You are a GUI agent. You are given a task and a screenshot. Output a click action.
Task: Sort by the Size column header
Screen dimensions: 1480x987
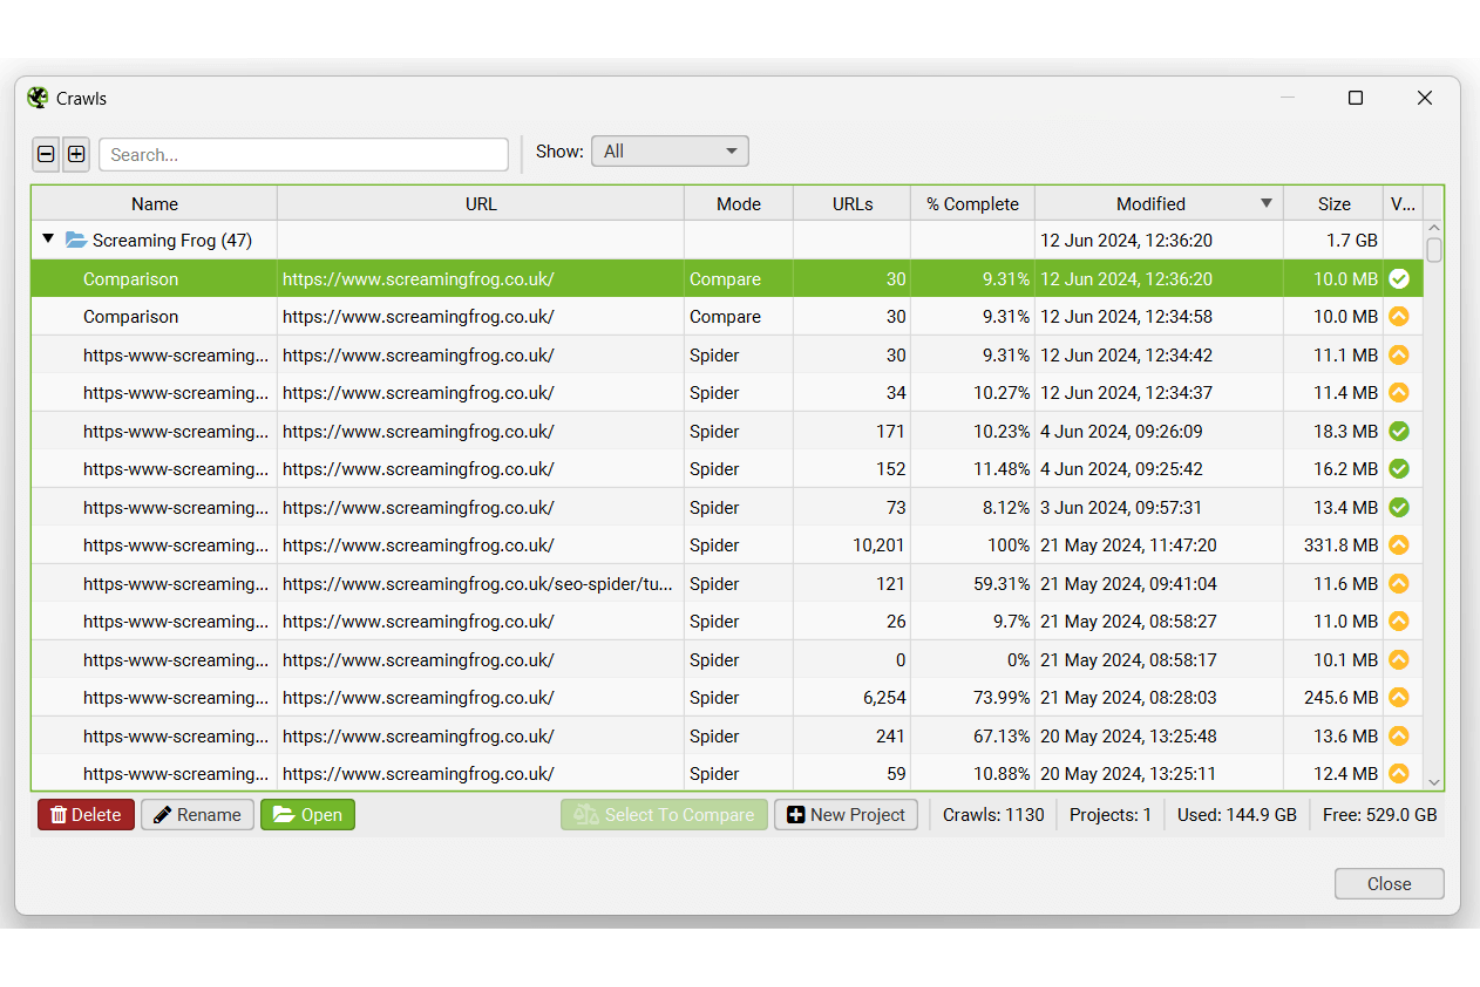tap(1334, 204)
